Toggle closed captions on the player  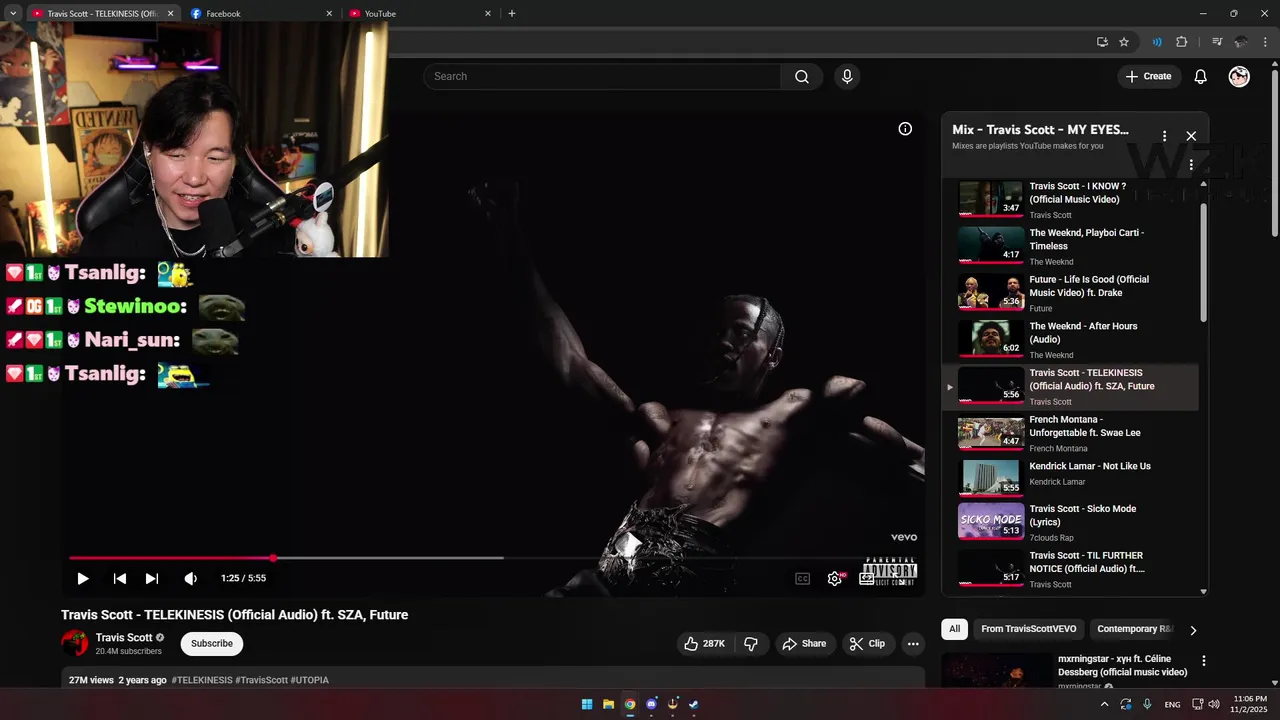[802, 578]
